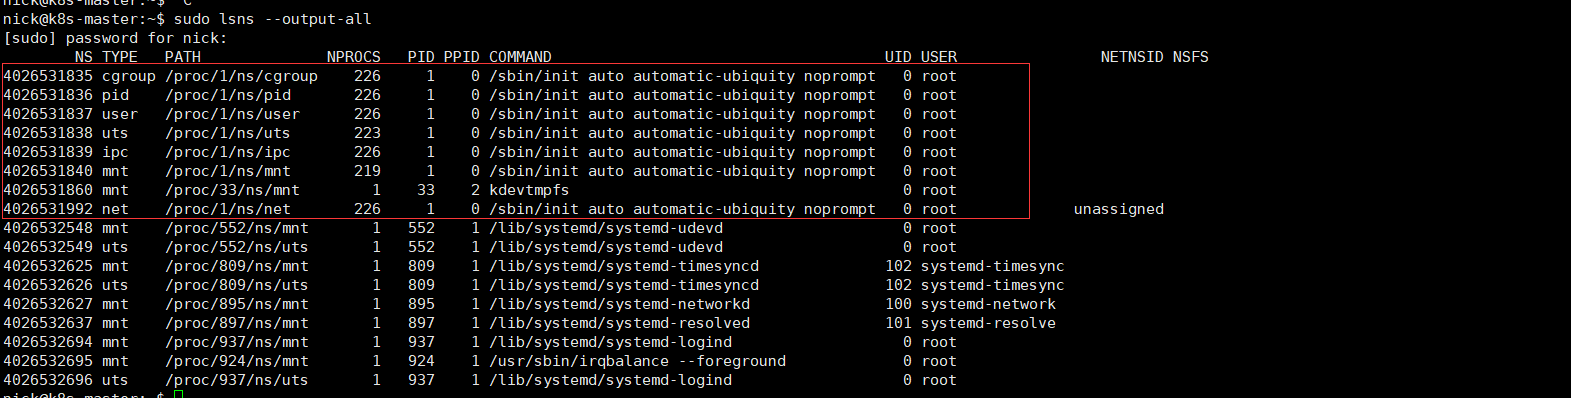Click the '[sudo] password for nick:' prompt line
Image resolution: width=1571 pixels, height=398 pixels.
(115, 38)
